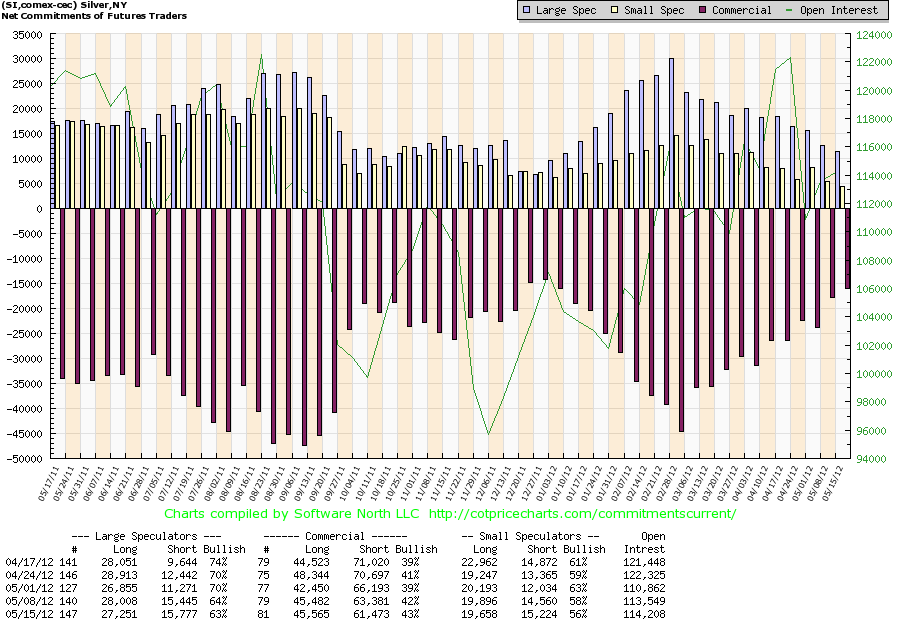
Task: Click the Open Interest legend label
Action: [x=837, y=10]
